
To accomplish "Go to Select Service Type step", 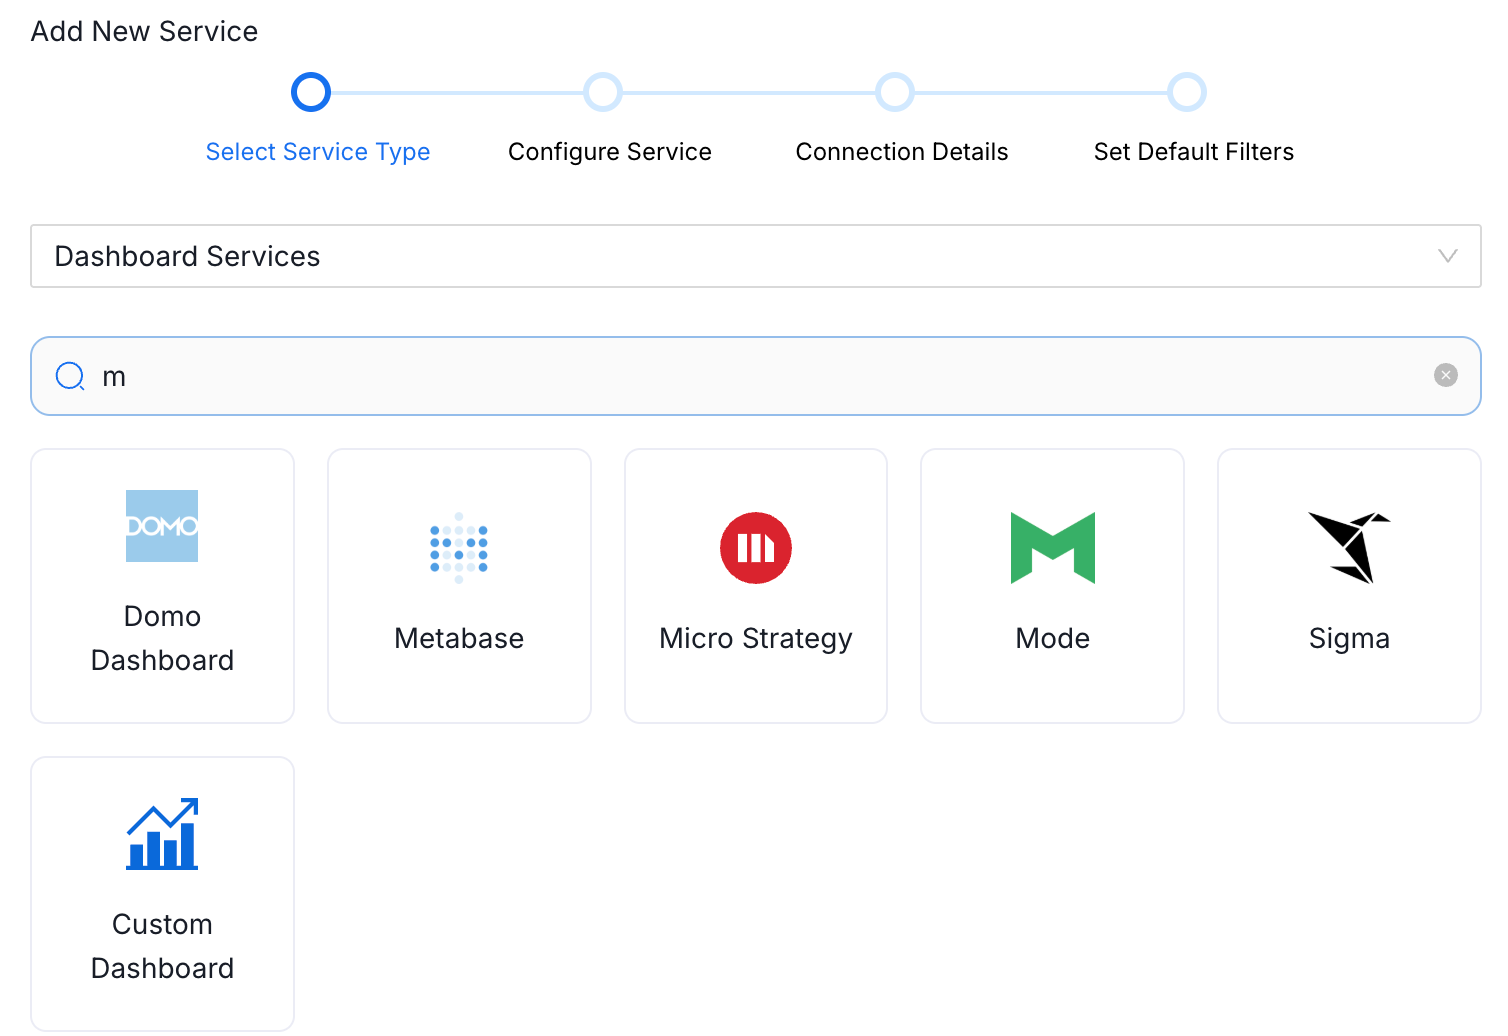I will pyautogui.click(x=318, y=152).
